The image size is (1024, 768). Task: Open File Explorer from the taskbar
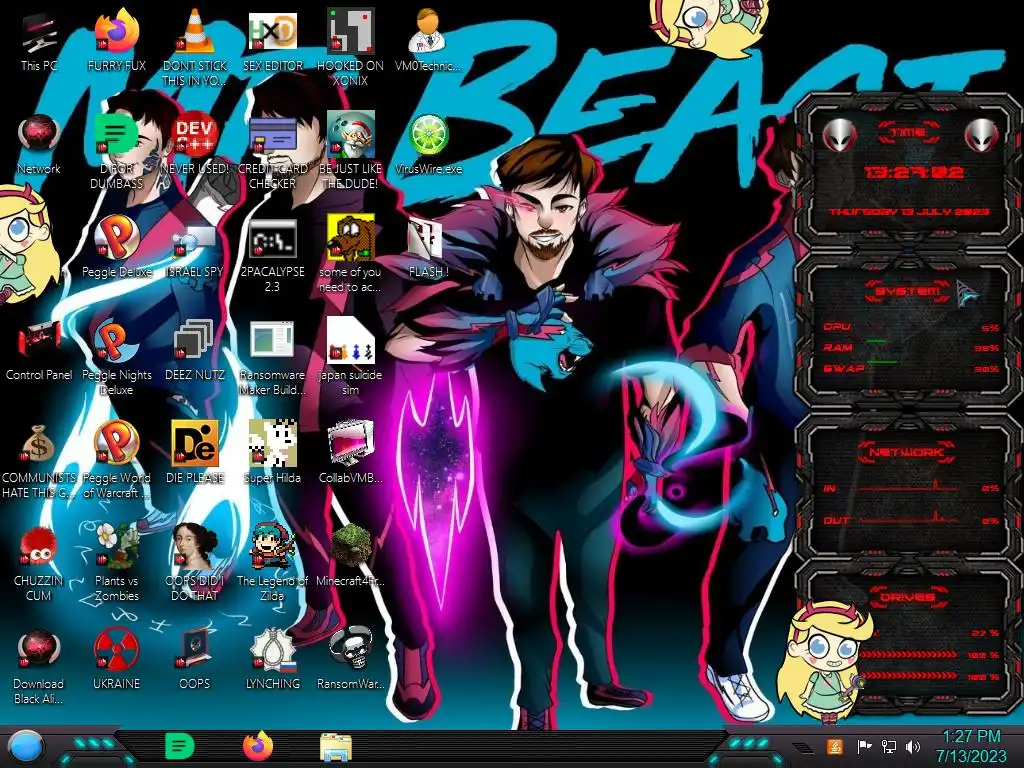point(336,746)
